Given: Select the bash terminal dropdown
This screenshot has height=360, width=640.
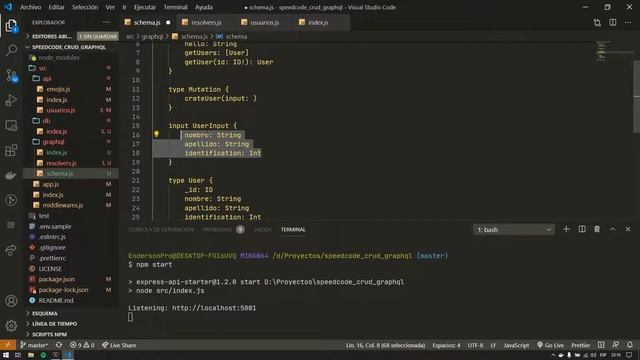Looking at the screenshot, I should 514,230.
